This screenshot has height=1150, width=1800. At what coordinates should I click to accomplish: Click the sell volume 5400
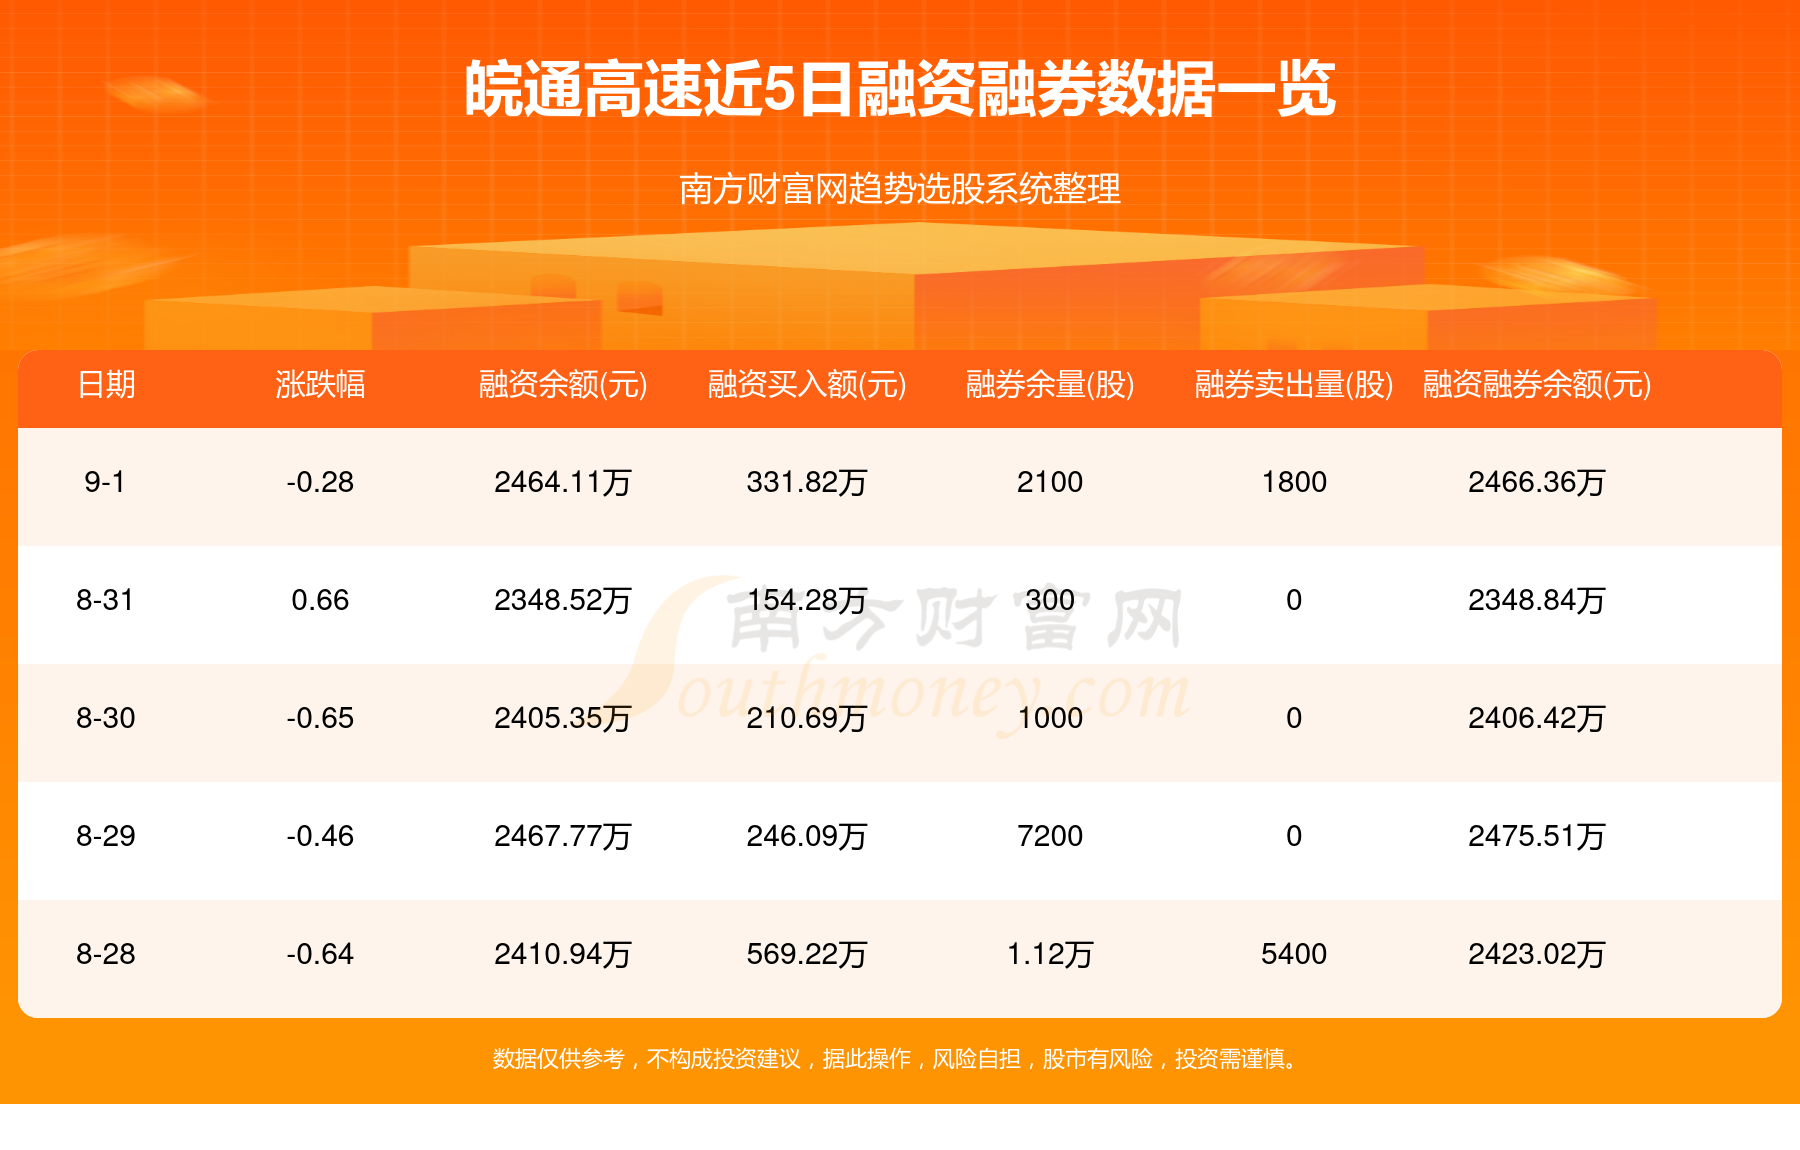1294,954
